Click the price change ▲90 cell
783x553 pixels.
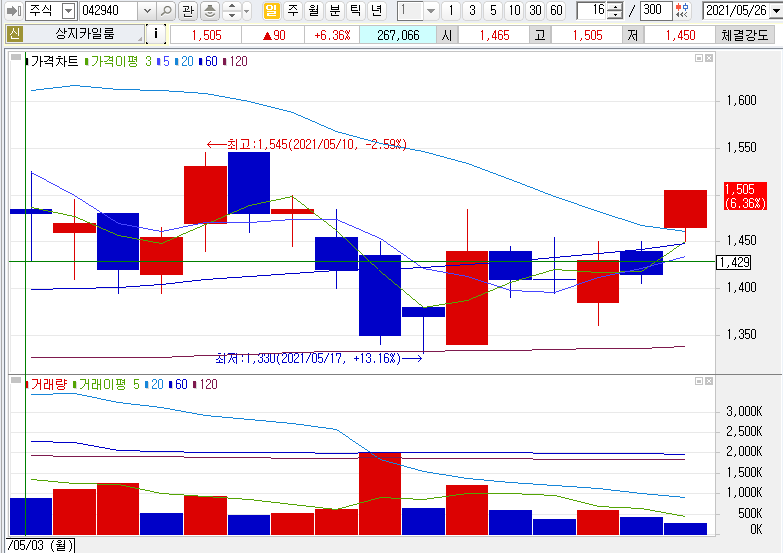[273, 35]
